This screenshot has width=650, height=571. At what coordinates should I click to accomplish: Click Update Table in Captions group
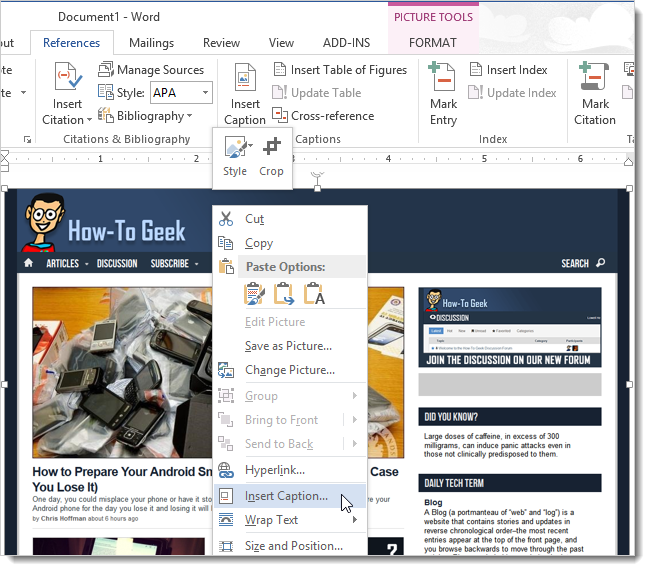tap(317, 92)
